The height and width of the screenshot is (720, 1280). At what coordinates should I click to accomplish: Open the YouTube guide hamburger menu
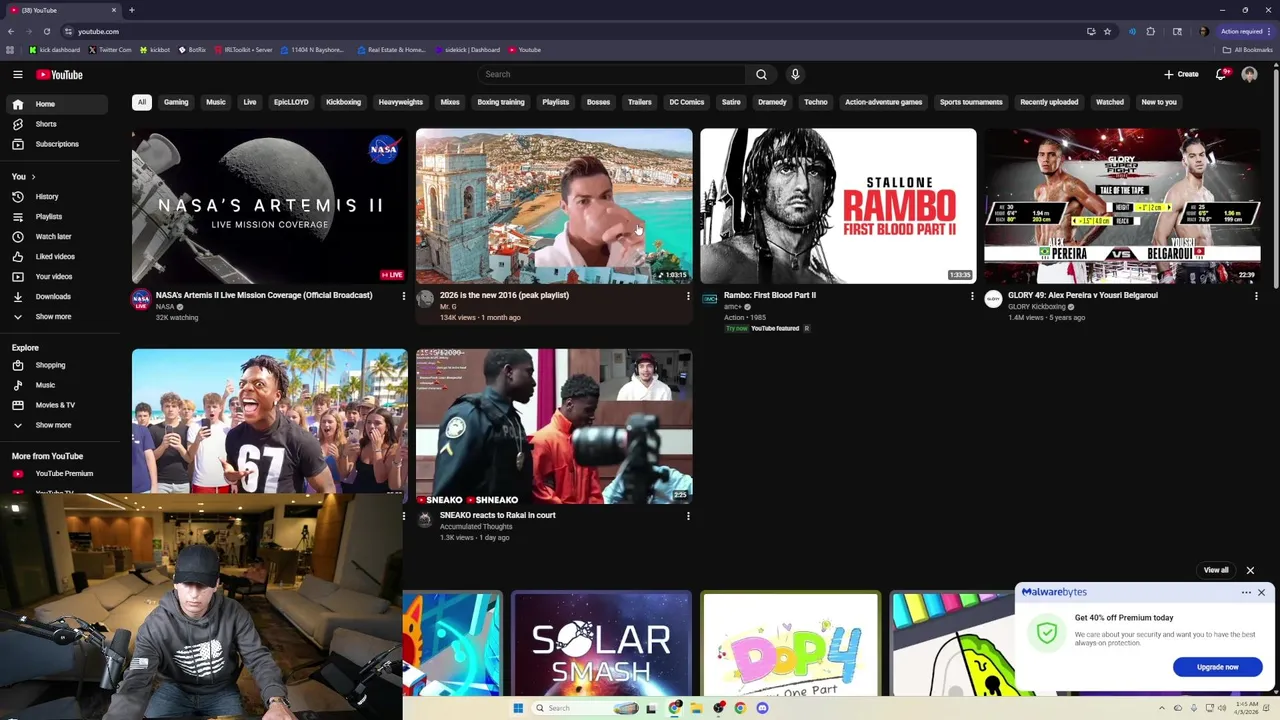click(18, 74)
